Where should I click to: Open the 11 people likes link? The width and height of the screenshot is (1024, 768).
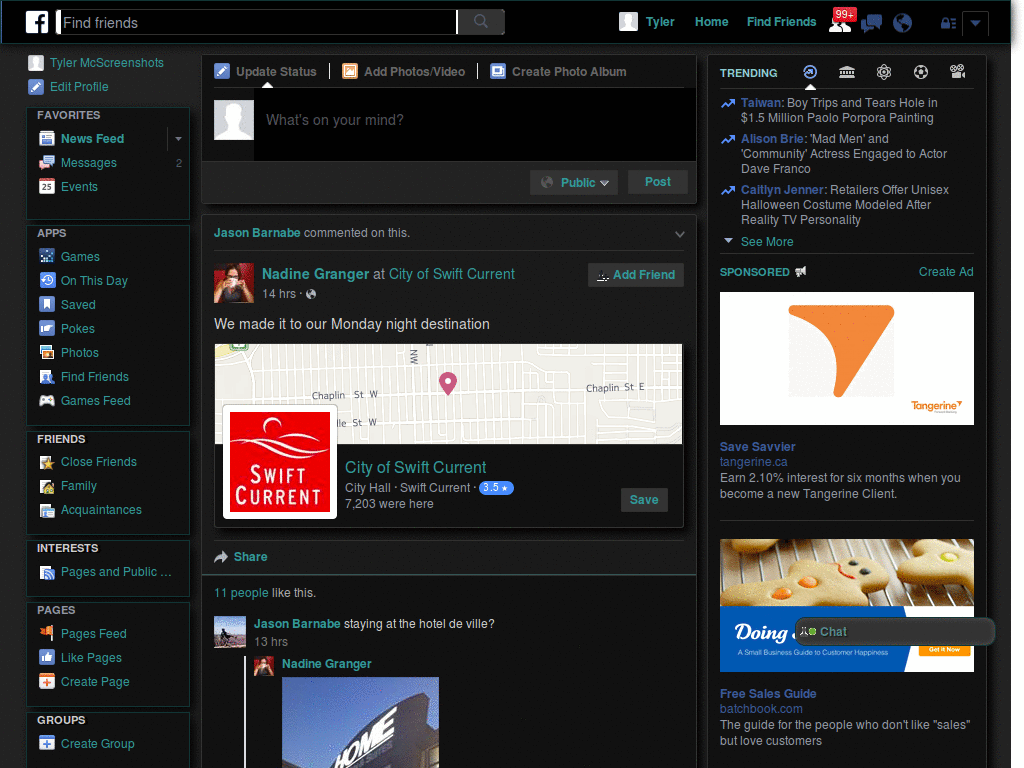click(241, 593)
